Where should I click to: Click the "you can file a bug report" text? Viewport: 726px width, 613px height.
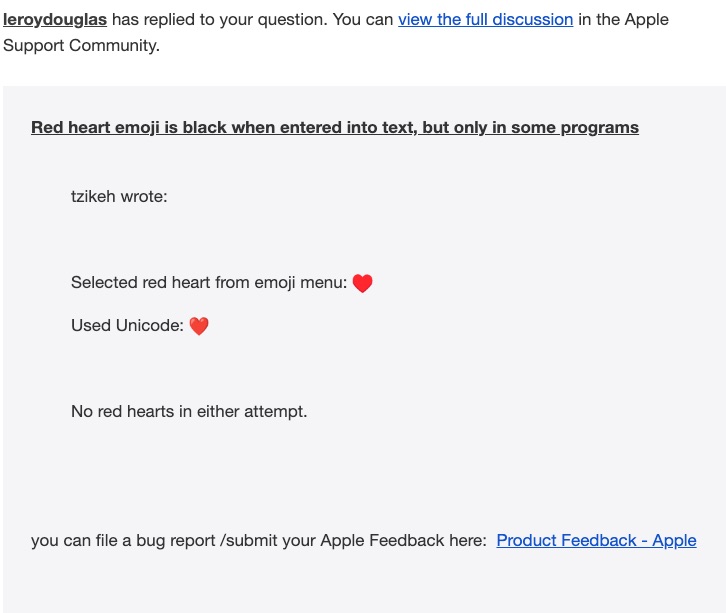(x=123, y=540)
